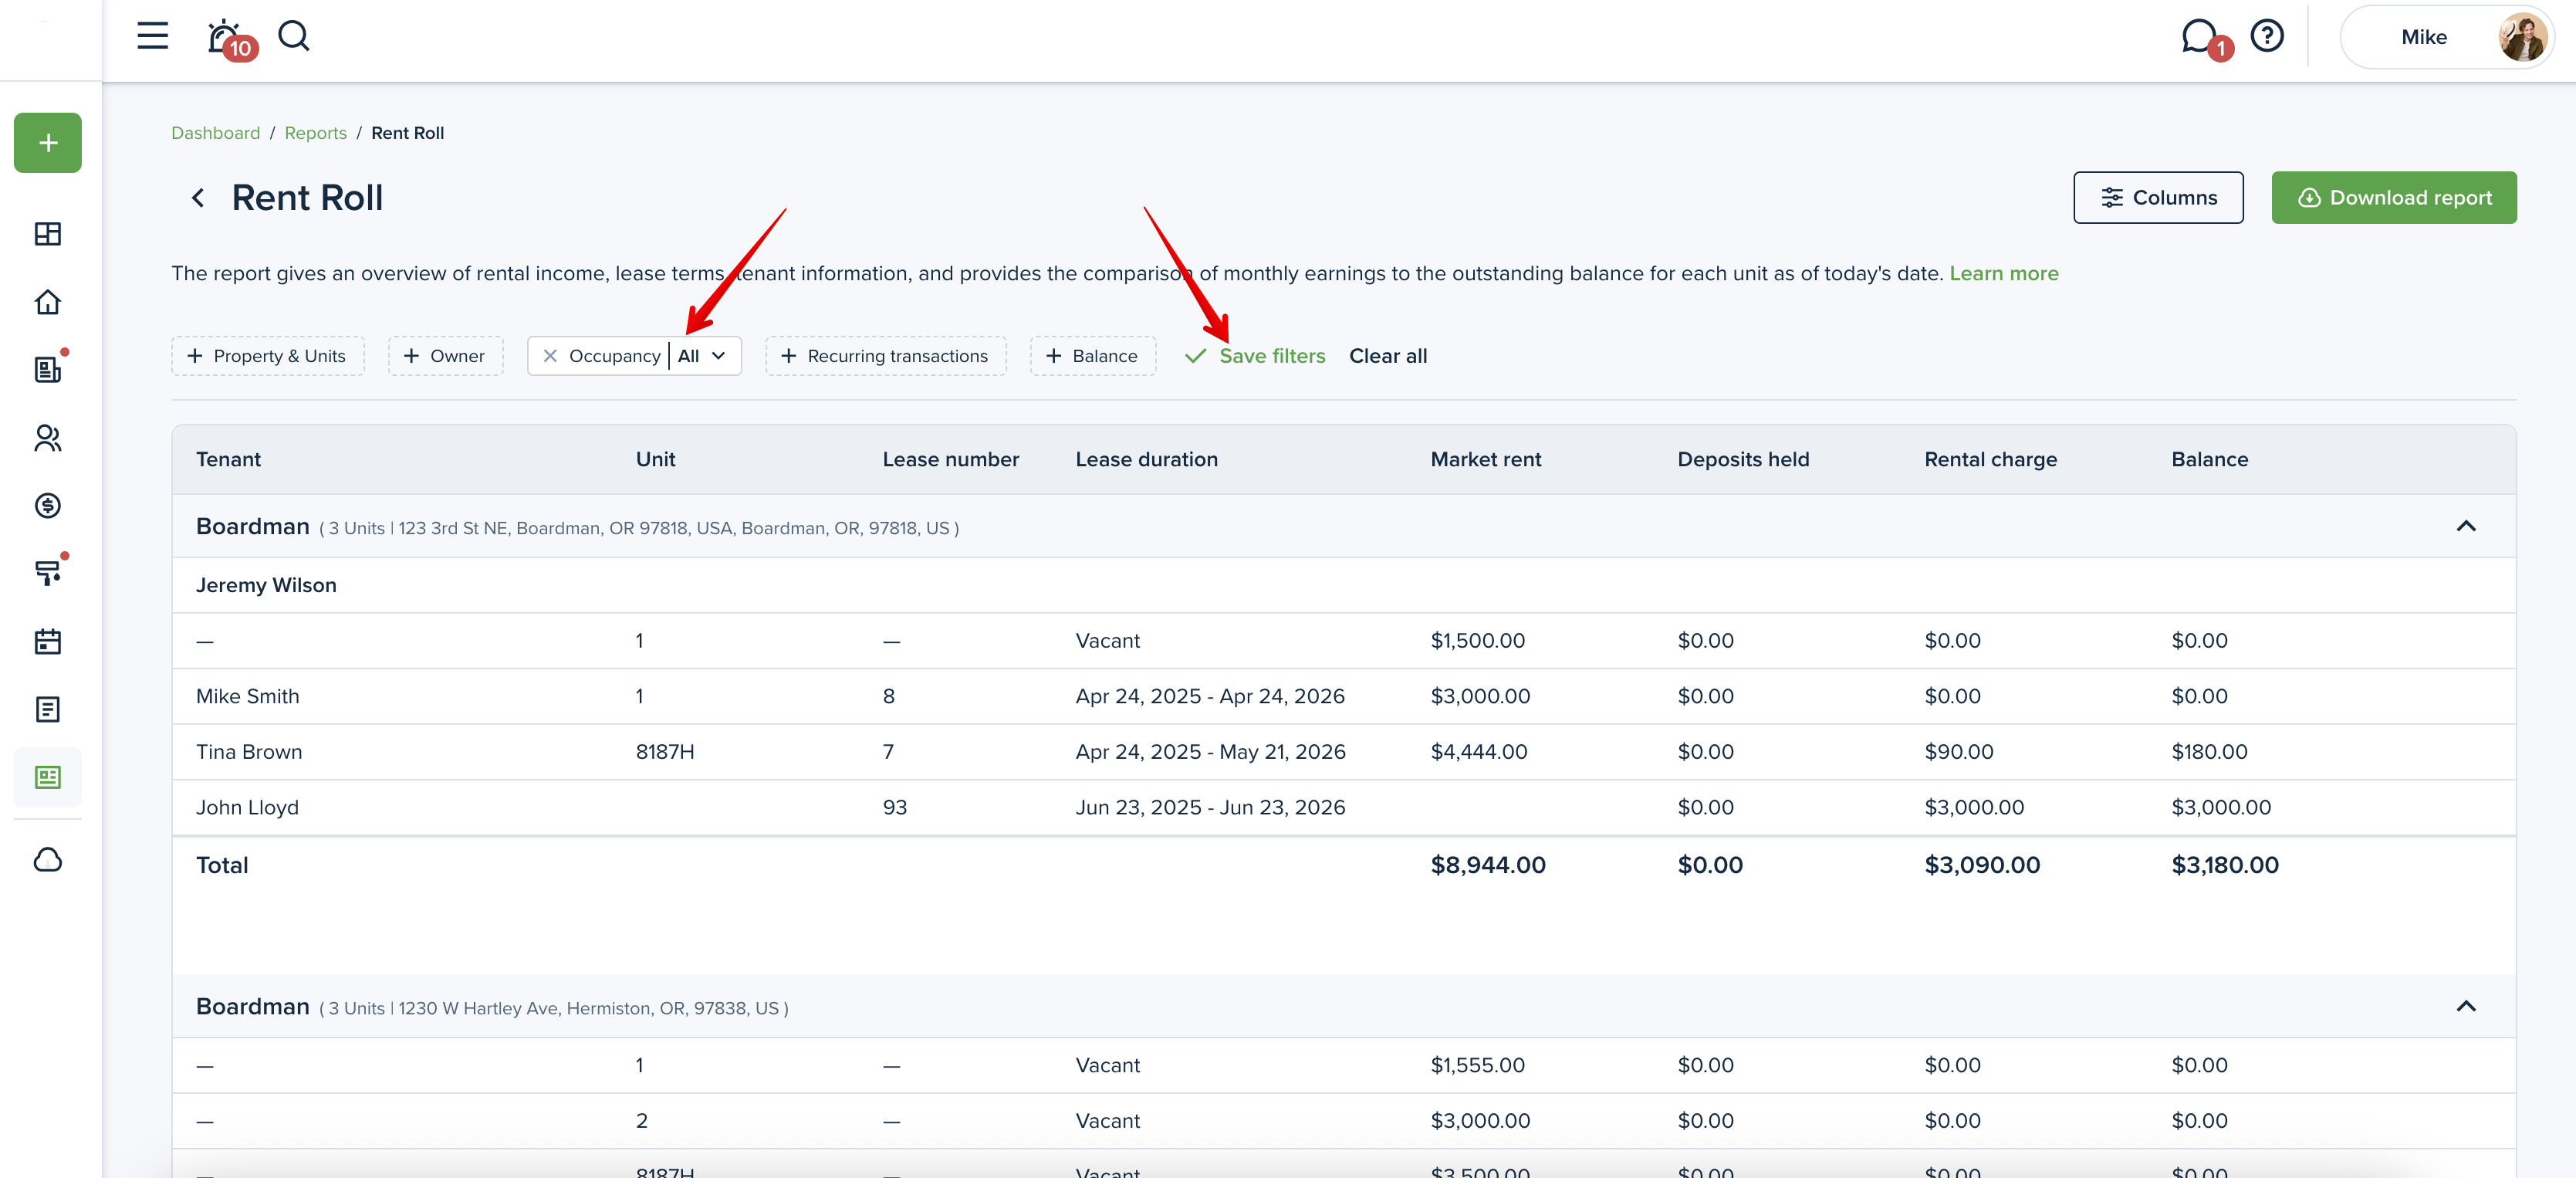The width and height of the screenshot is (2576, 1178).
Task: Click the Deposits held column header
Action: coord(1743,460)
